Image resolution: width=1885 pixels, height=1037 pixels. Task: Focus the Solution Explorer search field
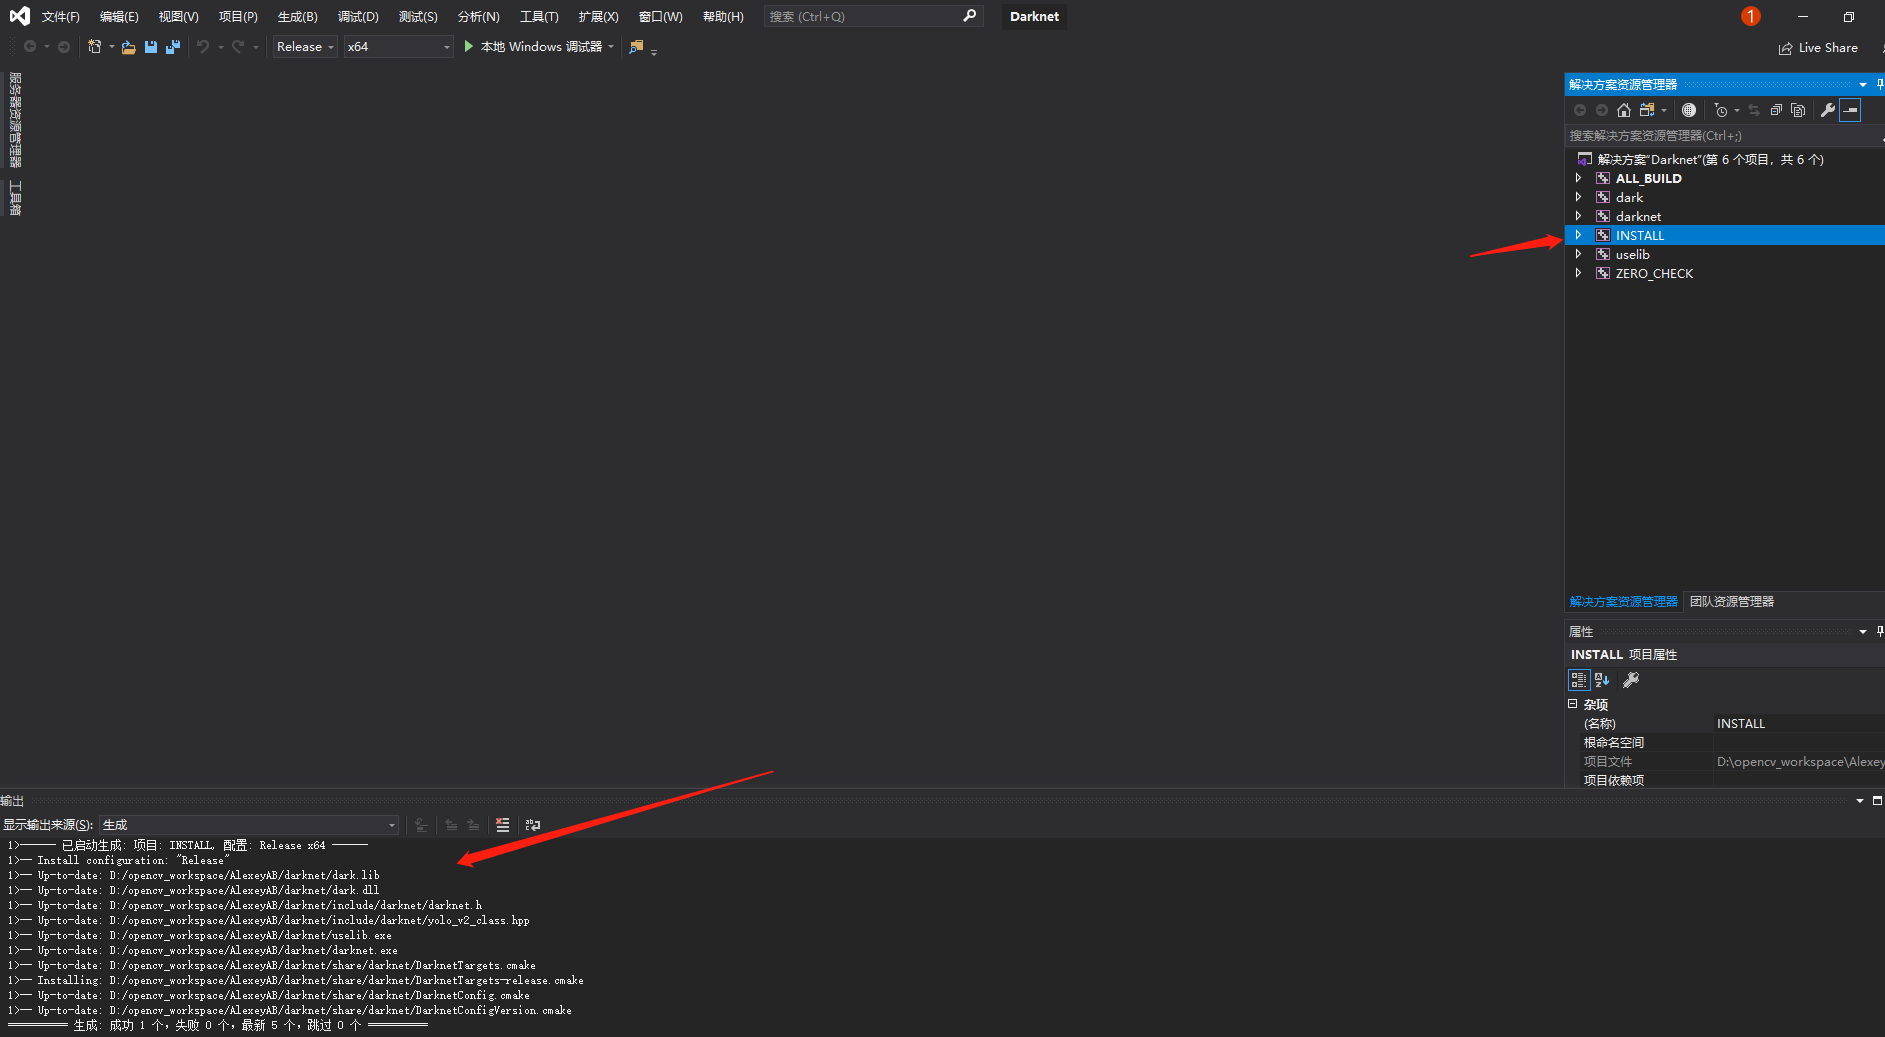pyautogui.click(x=1722, y=136)
